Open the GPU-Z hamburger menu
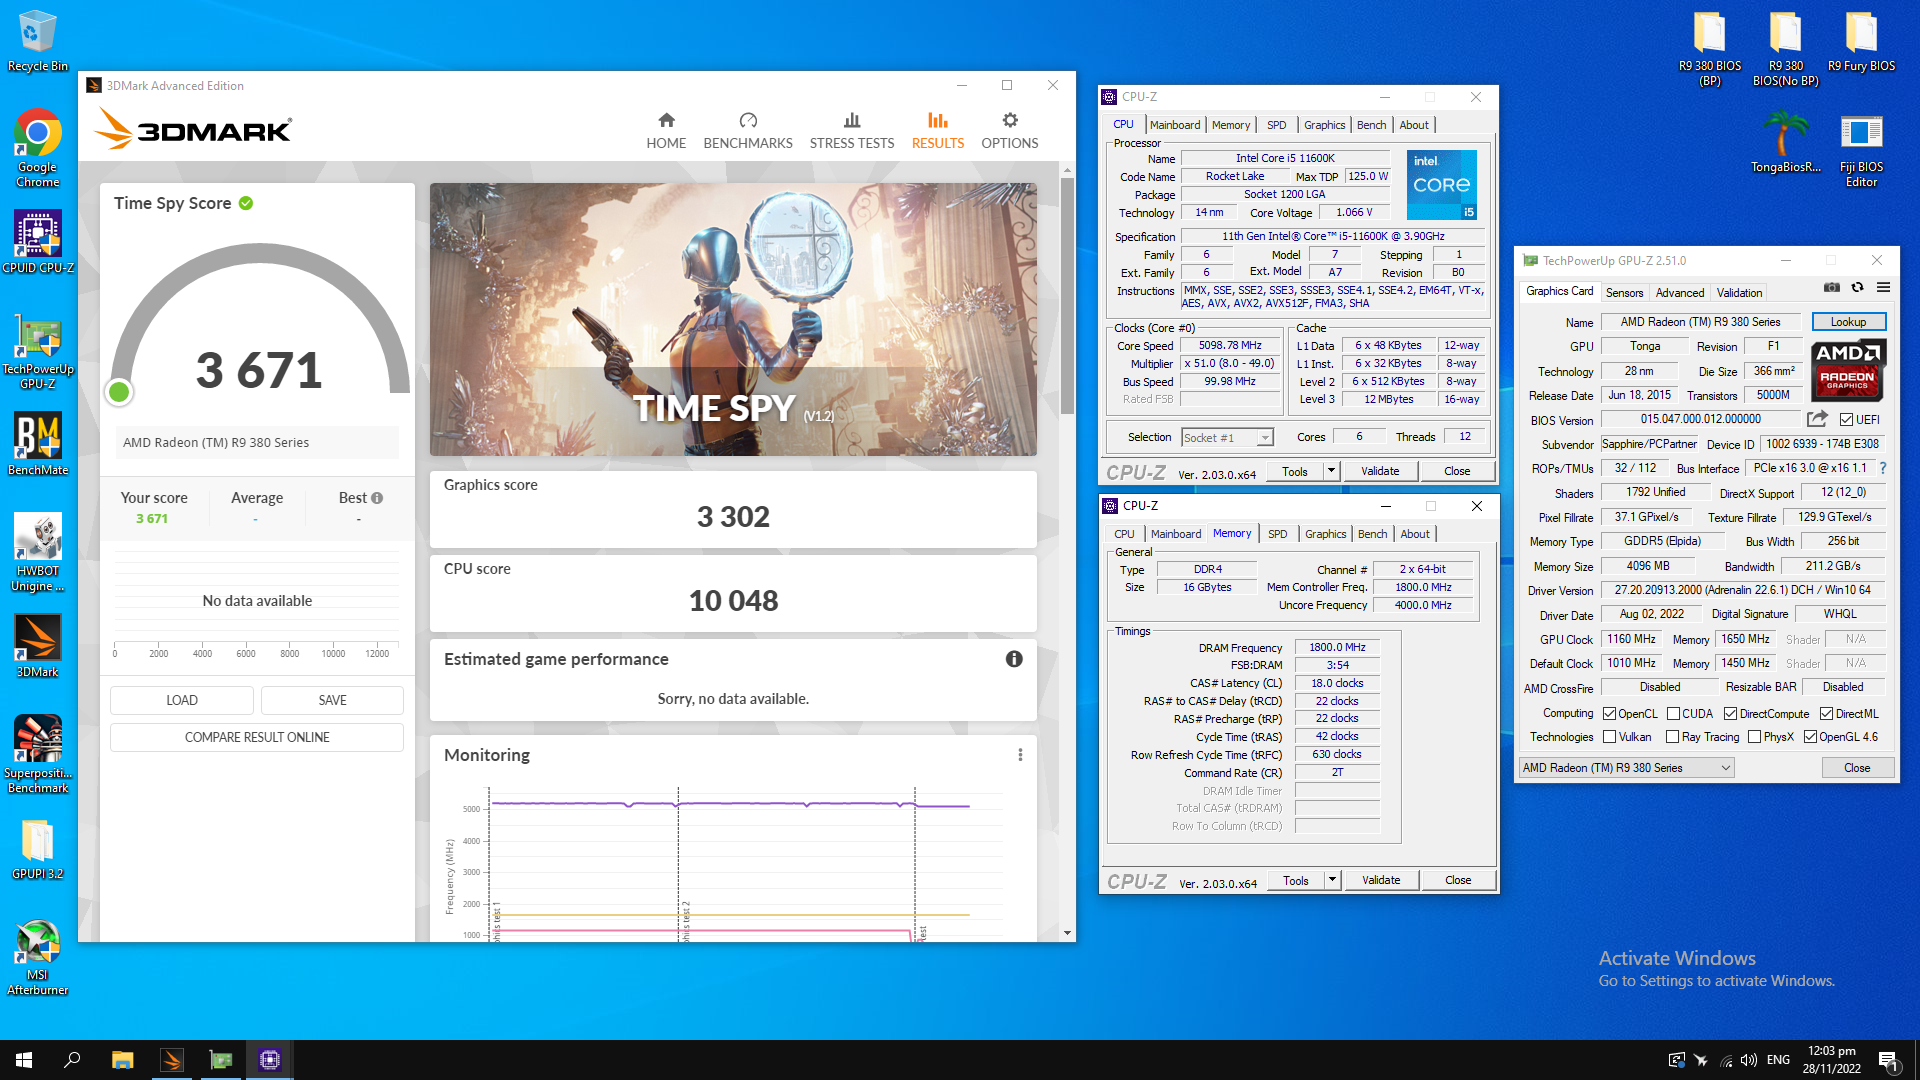 [x=1883, y=288]
